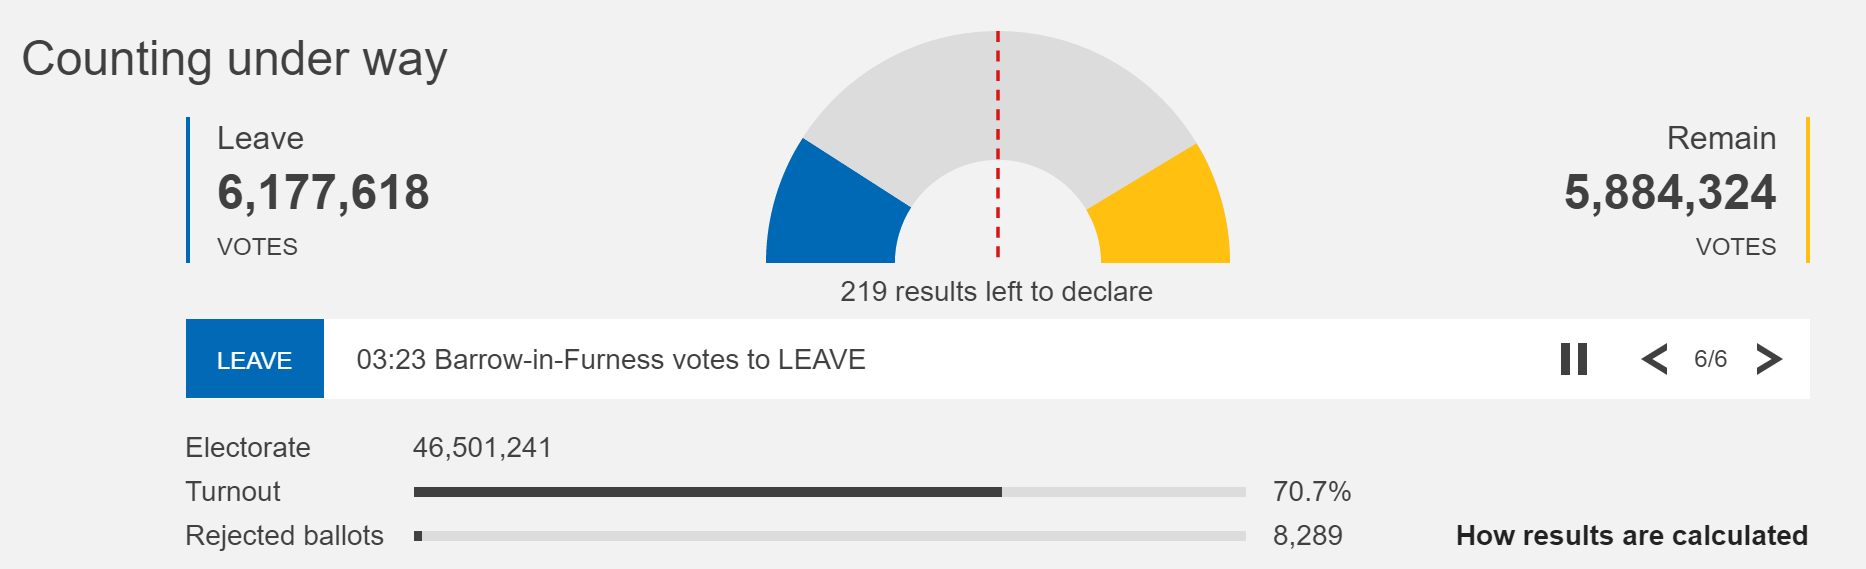Click the Barrow-in-Furness ticker headline
This screenshot has width=1866, height=569.
(x=611, y=360)
